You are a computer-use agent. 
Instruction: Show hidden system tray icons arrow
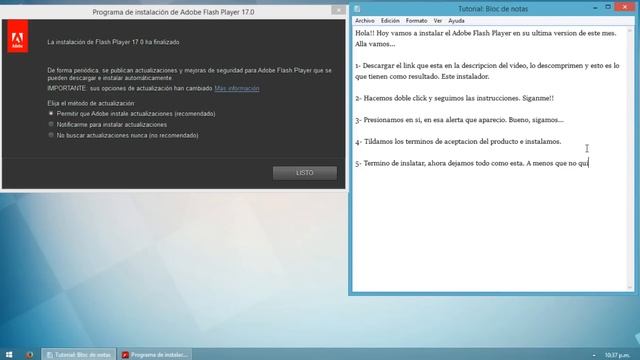pyautogui.click(x=594, y=355)
